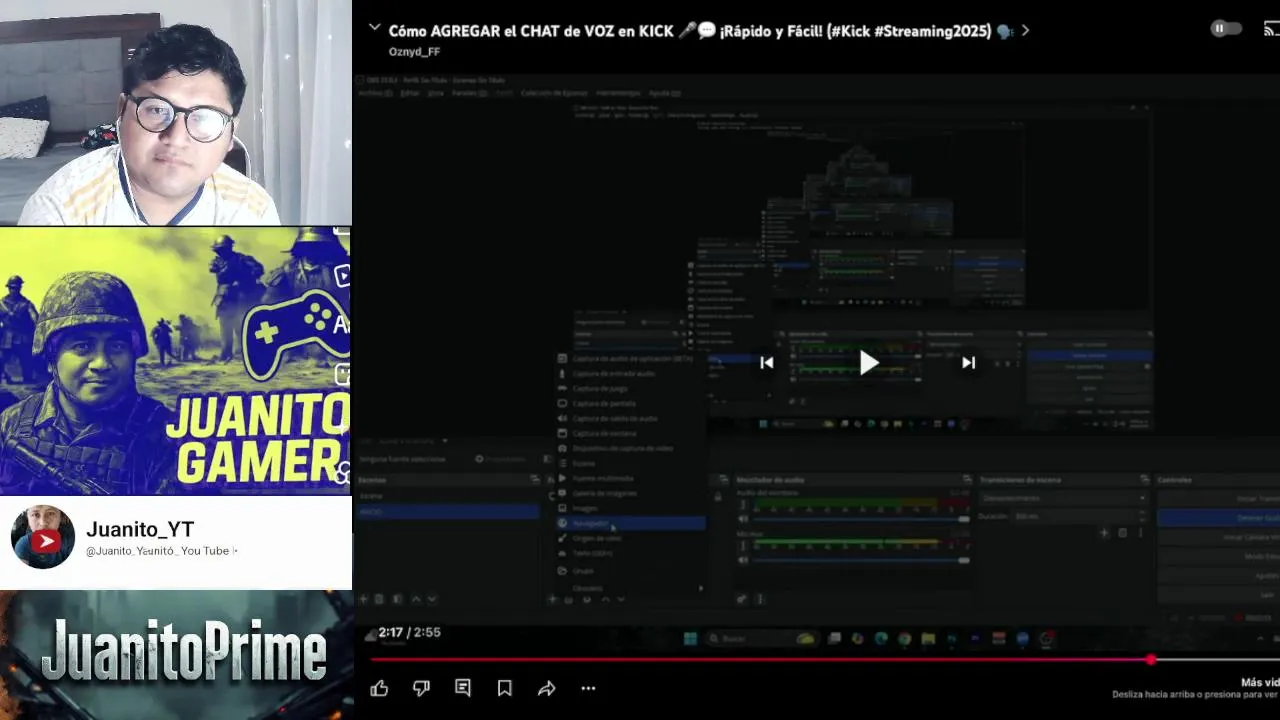Image resolution: width=1280 pixels, height=720 pixels.
Task: Open the cast to device icon
Action: point(1272,29)
